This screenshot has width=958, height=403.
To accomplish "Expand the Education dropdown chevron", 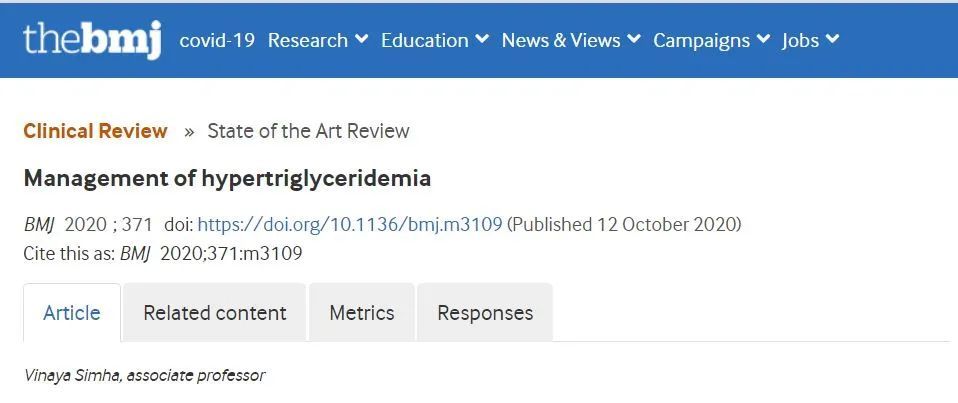I will coord(482,40).
